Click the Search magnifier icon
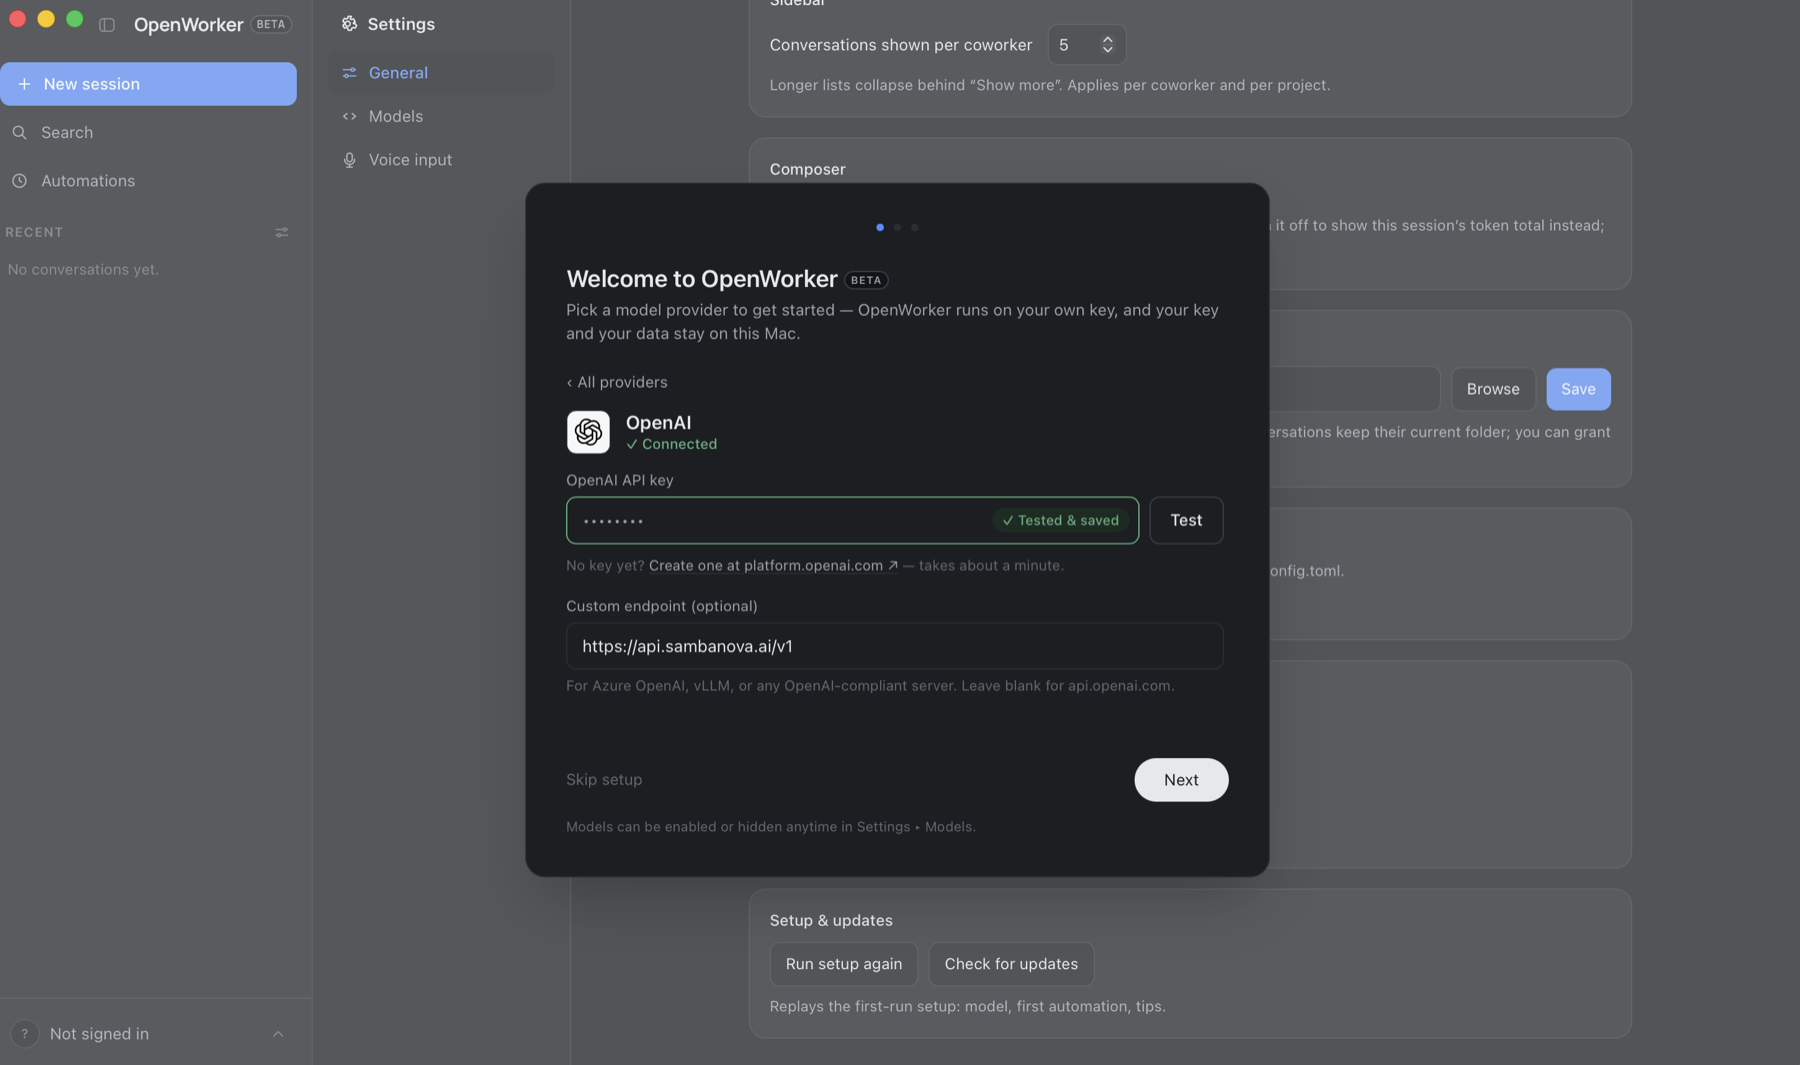 [x=19, y=132]
